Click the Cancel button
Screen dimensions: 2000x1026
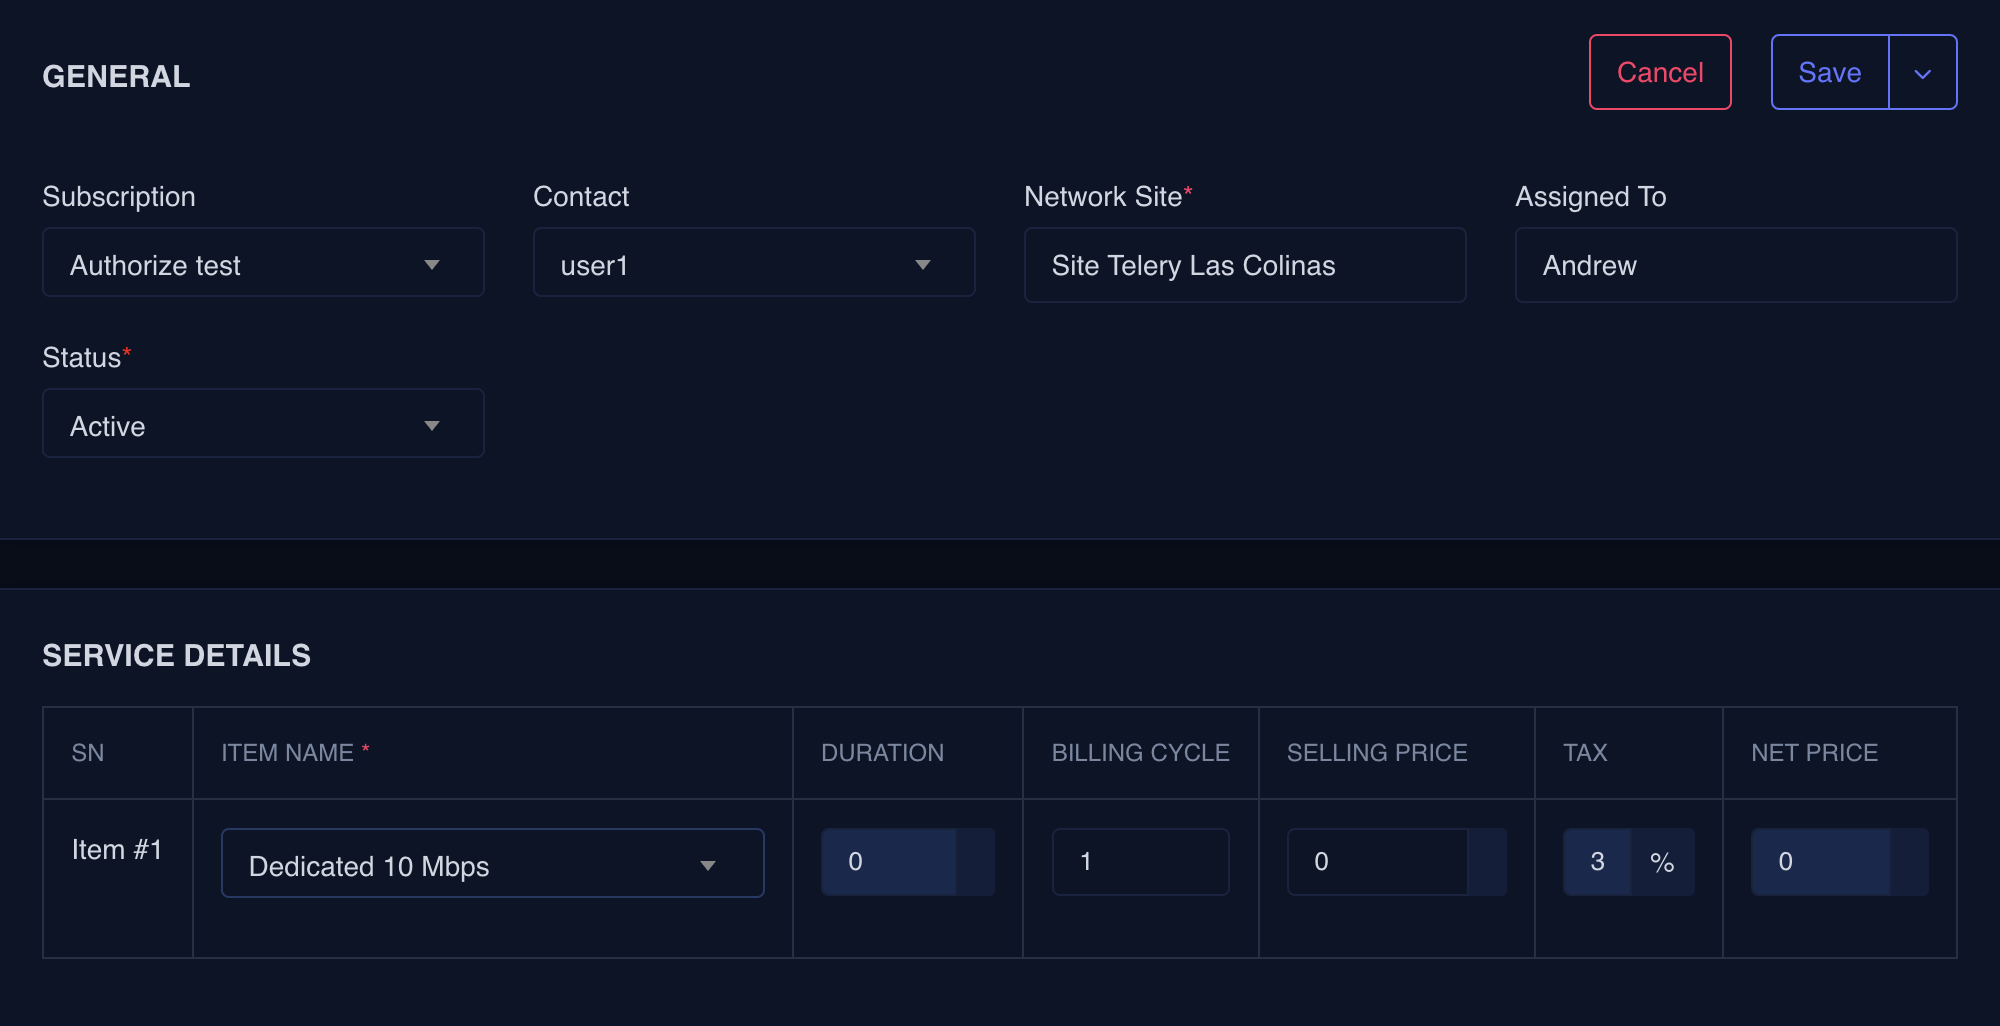click(1660, 72)
